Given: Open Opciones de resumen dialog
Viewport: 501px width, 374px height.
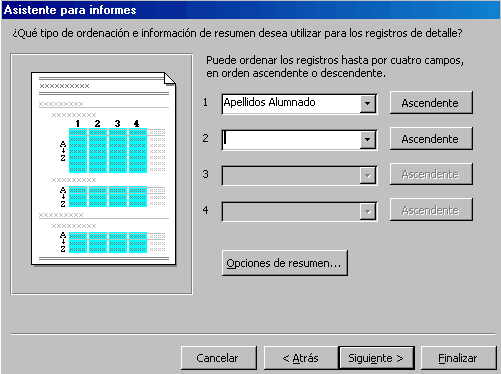Looking at the screenshot, I should click(285, 263).
